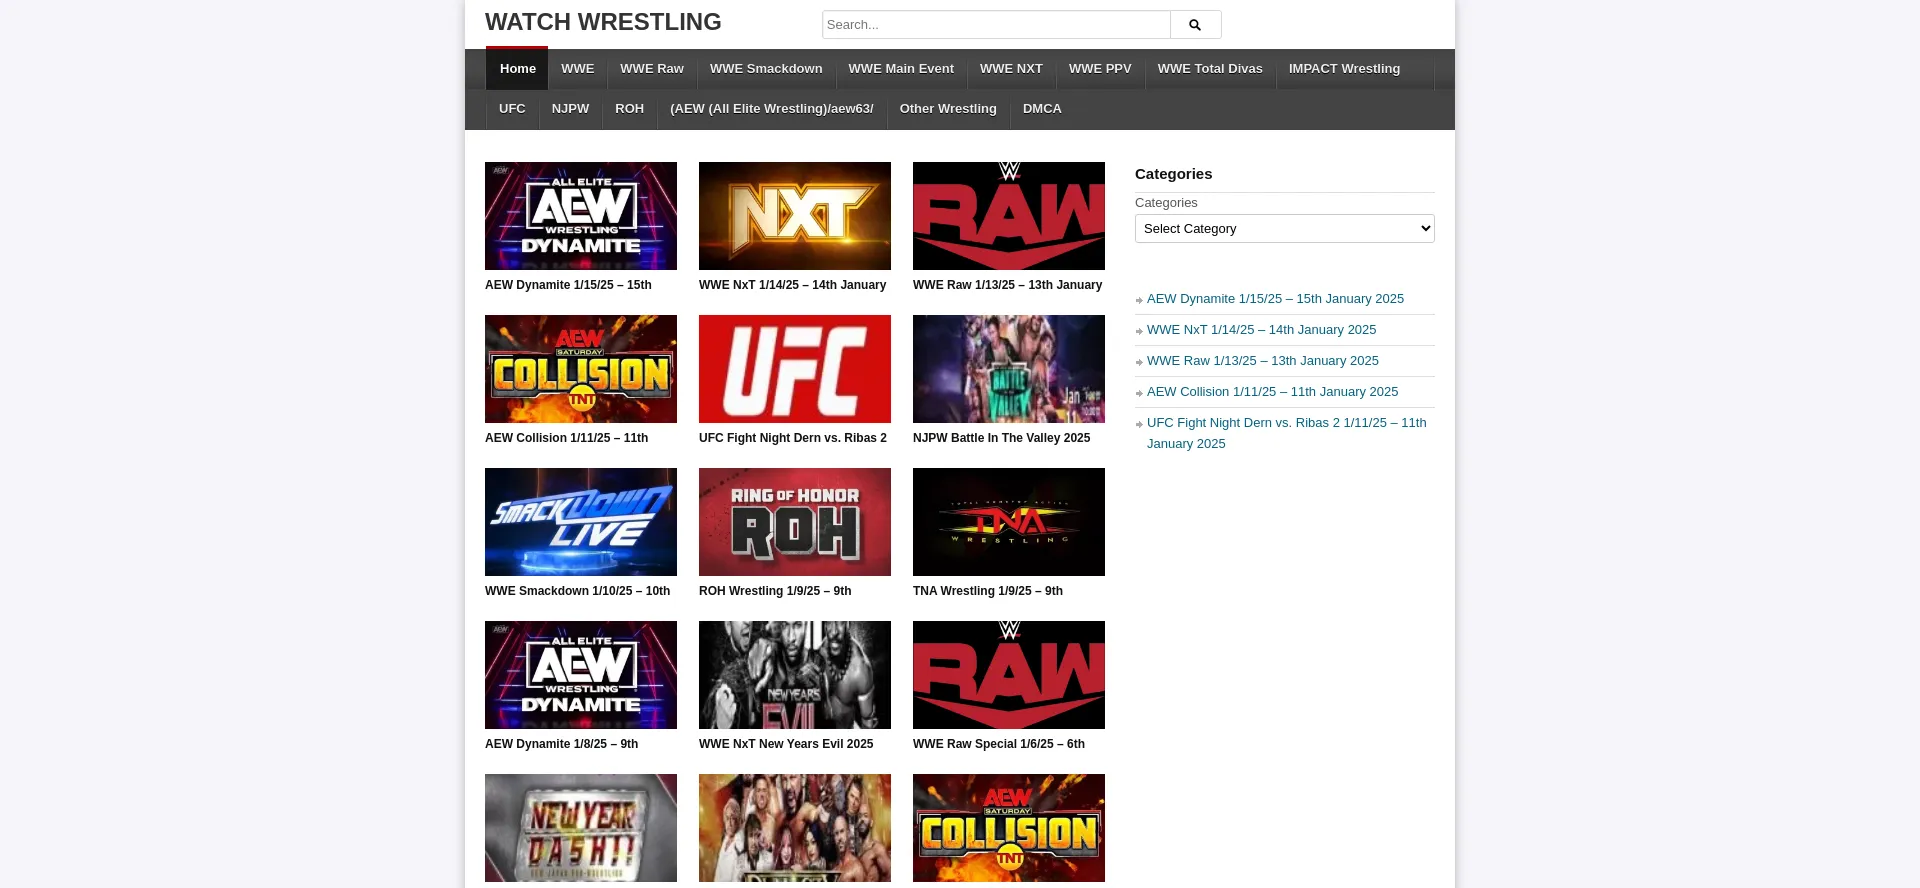Open sidebar link UFC Fight Night Dern vs. Ribas

(x=1286, y=433)
